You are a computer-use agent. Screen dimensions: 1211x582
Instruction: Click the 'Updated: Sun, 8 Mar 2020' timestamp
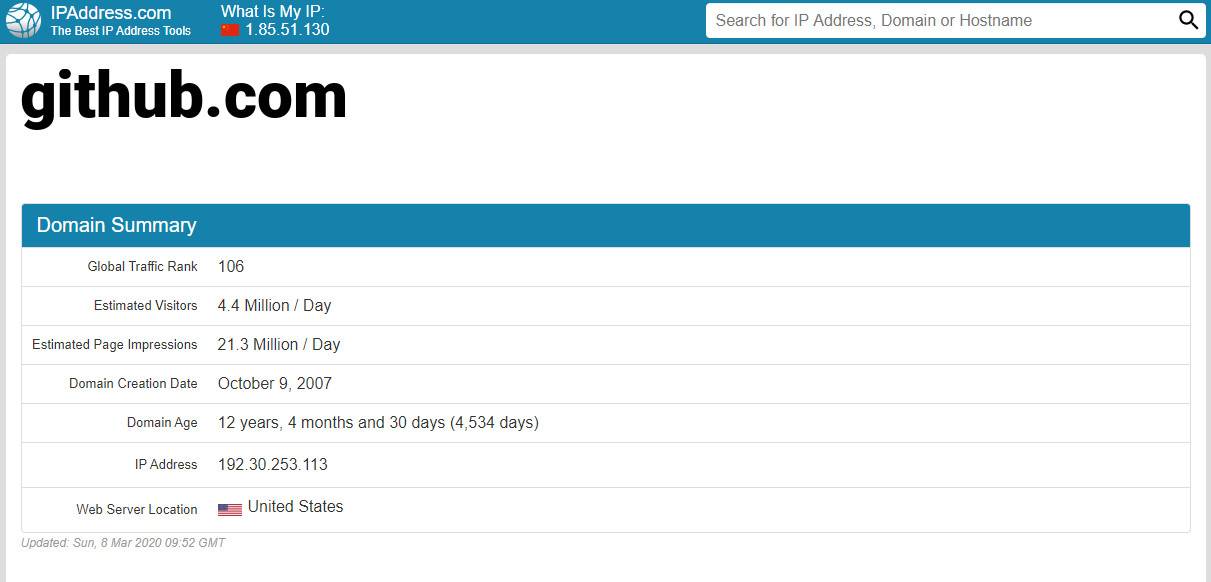123,543
